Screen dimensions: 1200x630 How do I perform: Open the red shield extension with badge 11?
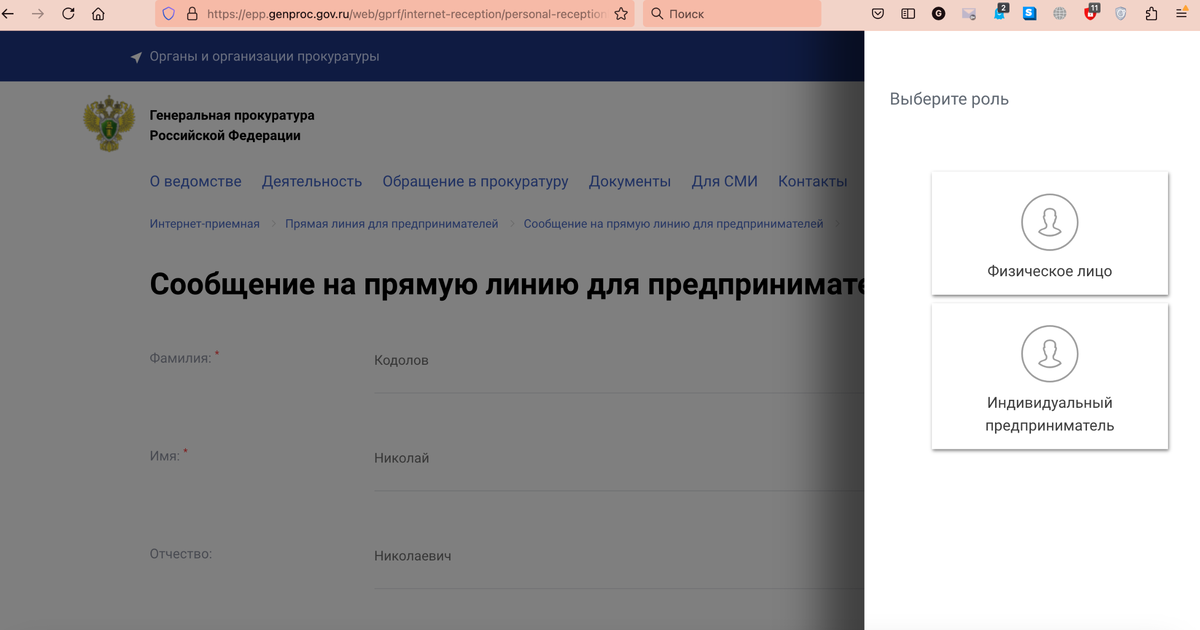(1091, 13)
